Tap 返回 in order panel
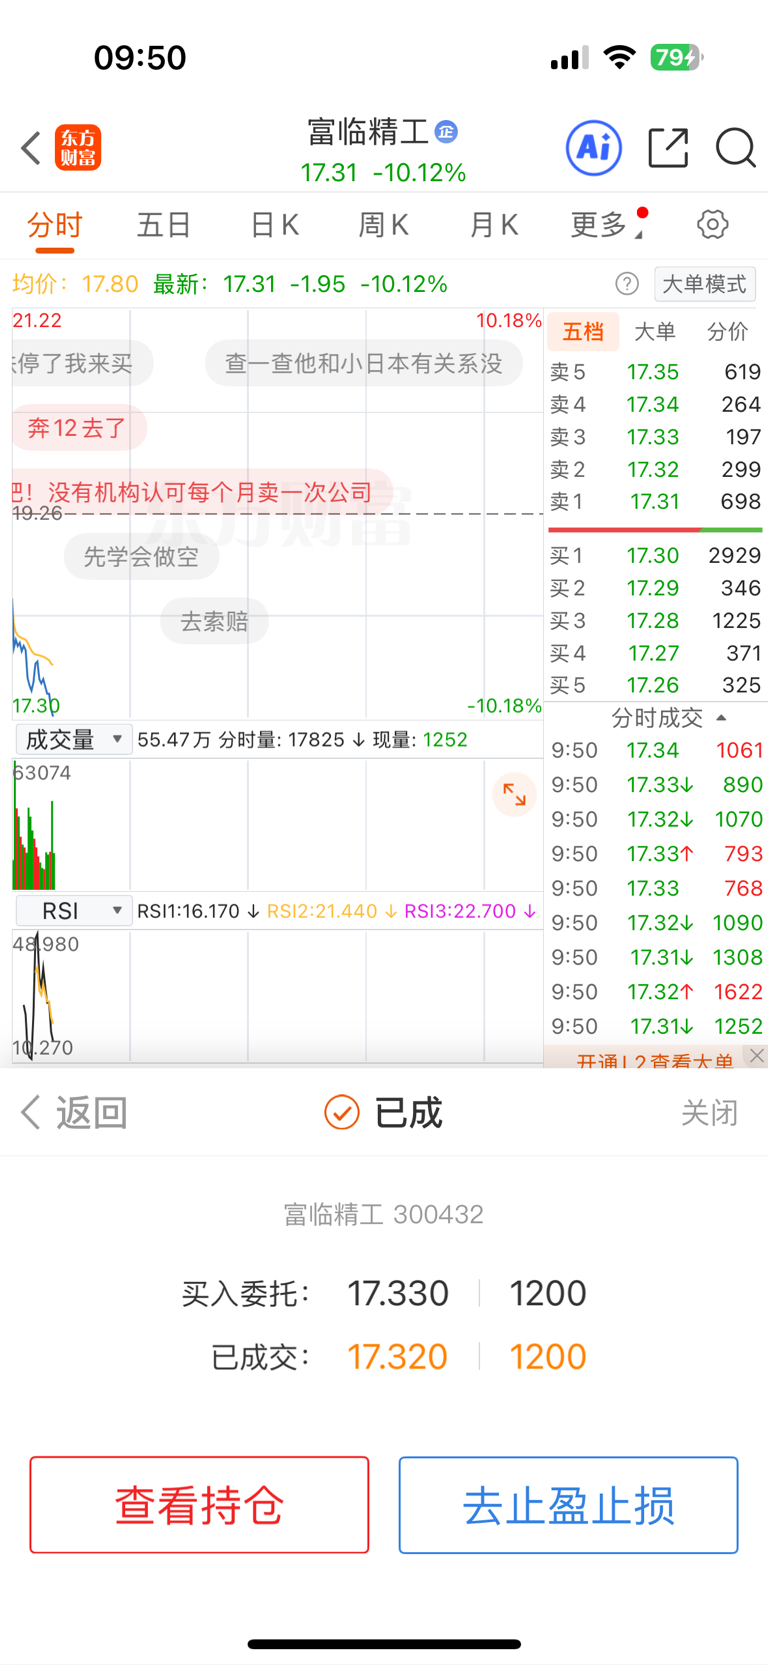This screenshot has height=1665, width=769. (x=74, y=1112)
